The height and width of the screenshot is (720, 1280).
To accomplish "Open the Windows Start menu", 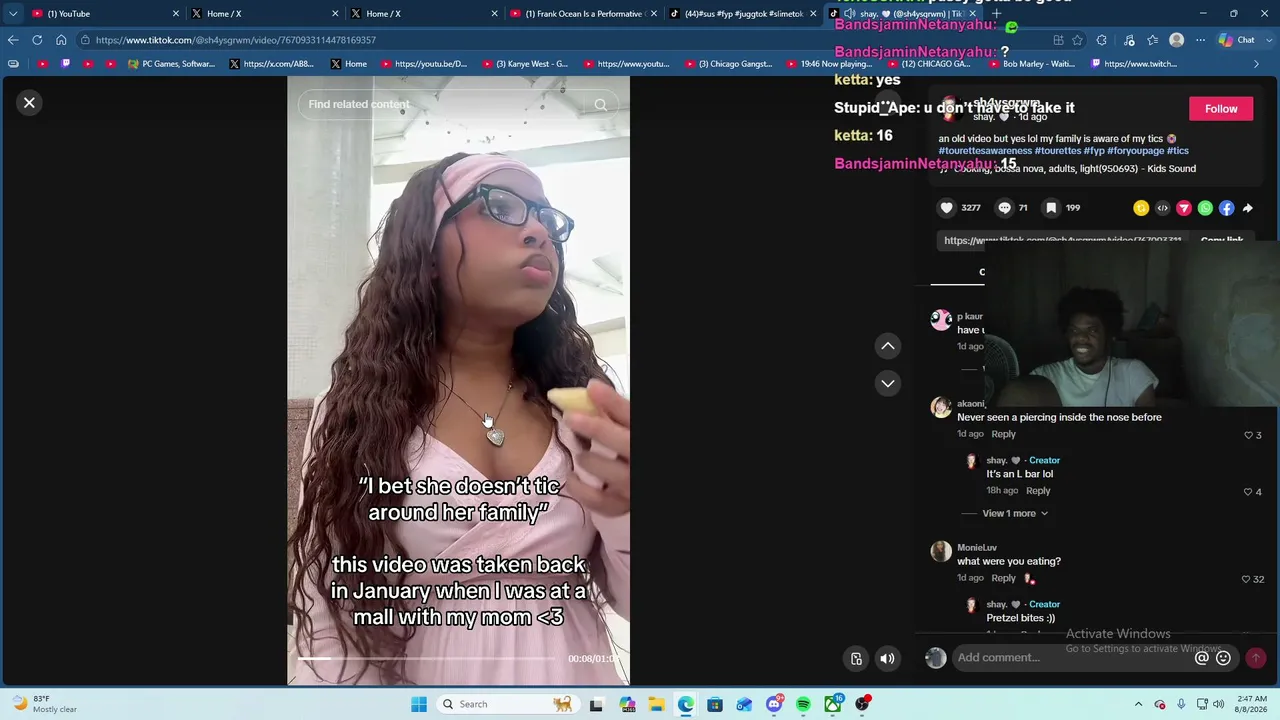I will tap(419, 704).
